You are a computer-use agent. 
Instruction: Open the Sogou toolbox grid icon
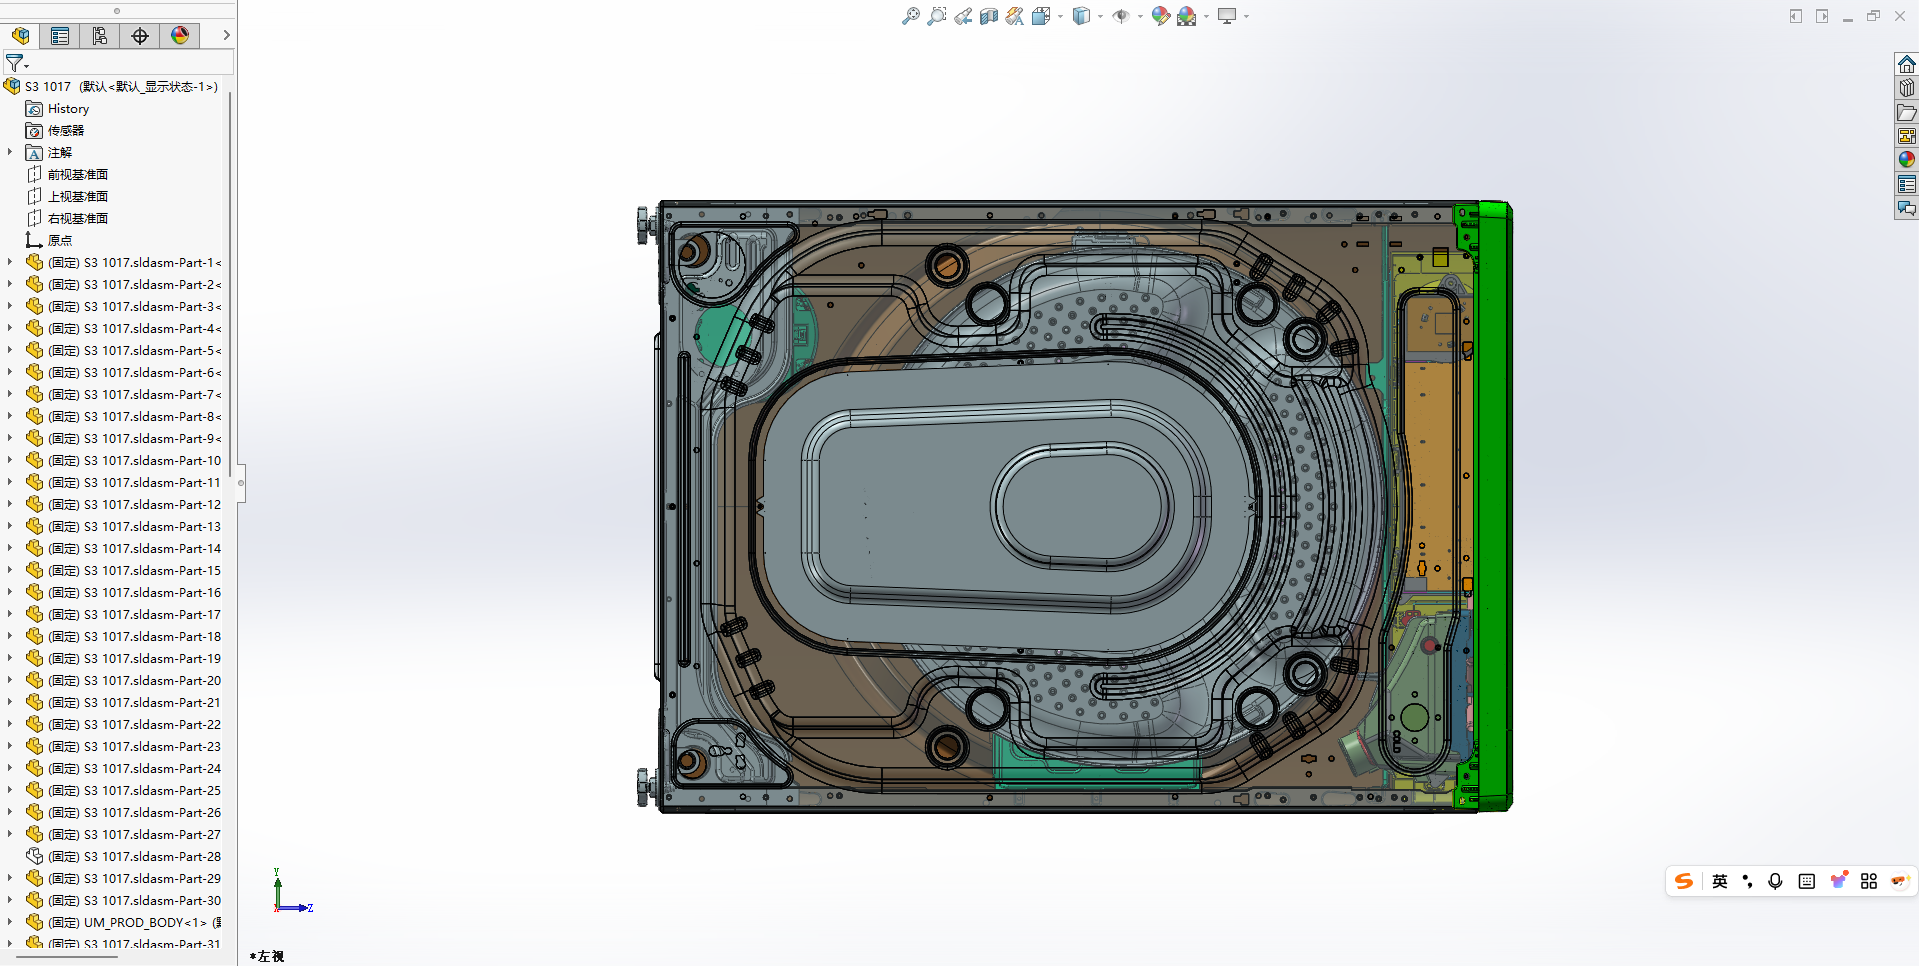[1868, 881]
